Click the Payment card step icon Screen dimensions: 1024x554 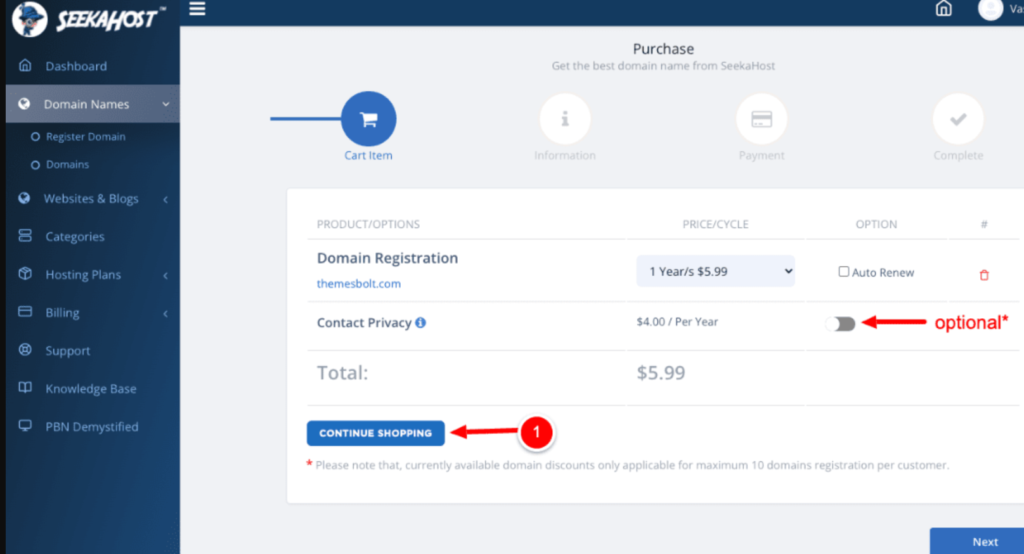(761, 119)
